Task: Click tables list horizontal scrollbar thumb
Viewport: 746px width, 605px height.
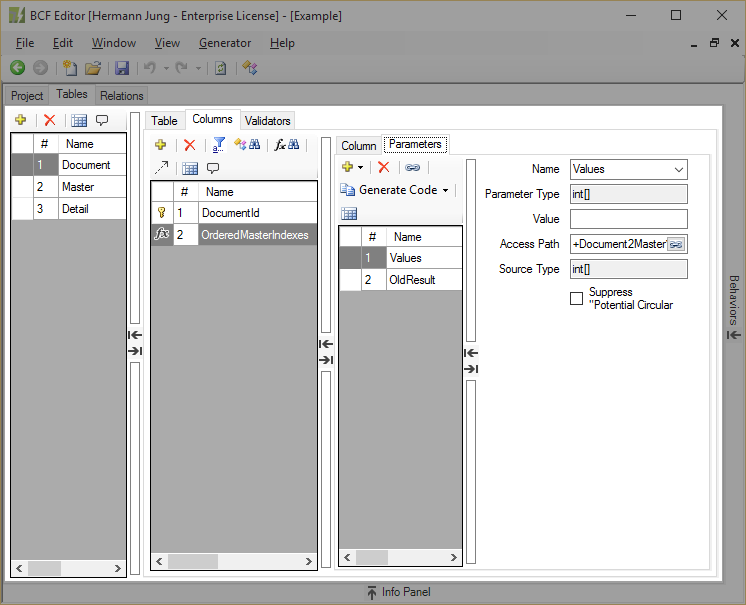Action: tap(44, 568)
